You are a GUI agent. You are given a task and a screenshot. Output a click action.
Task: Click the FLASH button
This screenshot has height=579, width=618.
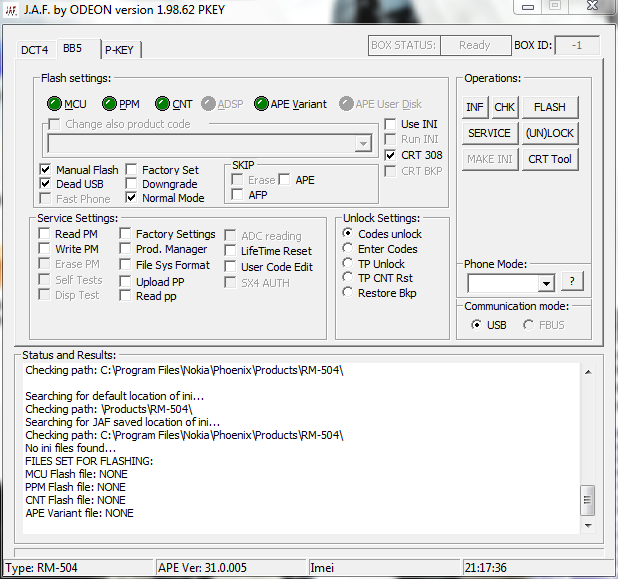550,107
